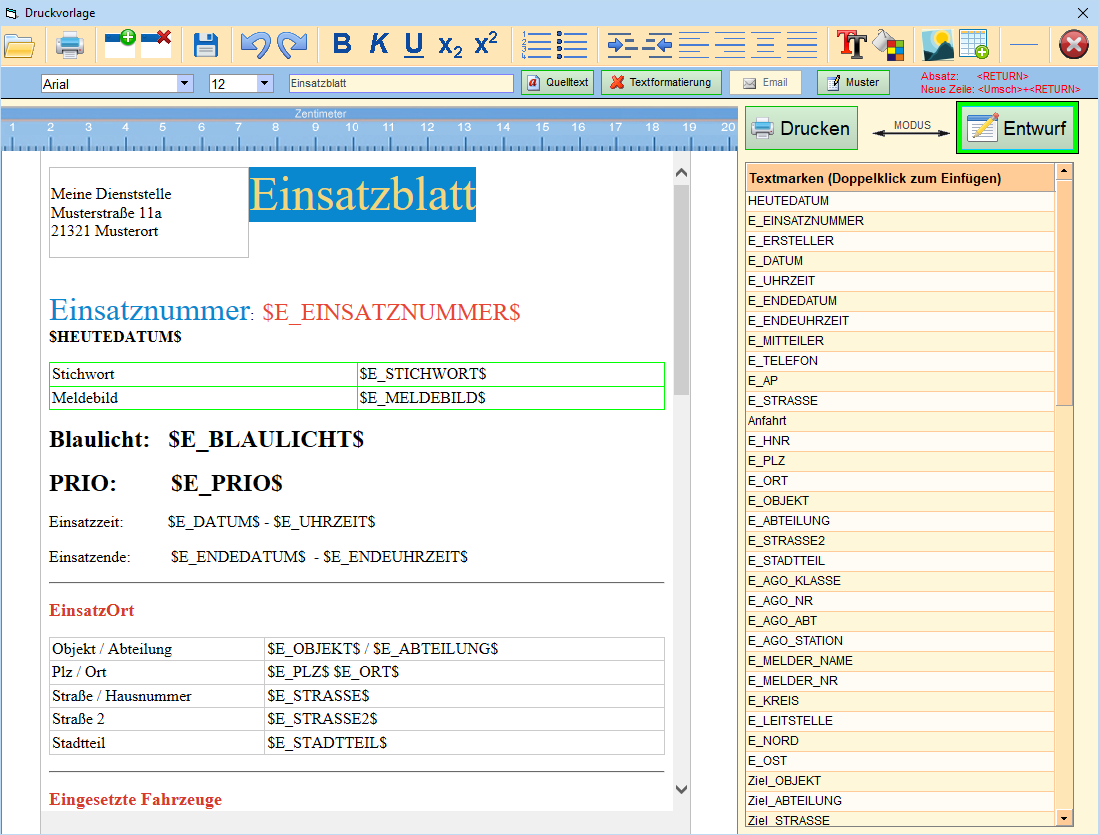Click the Einsatzblatt template name field
This screenshot has height=835, width=1099.
point(400,84)
